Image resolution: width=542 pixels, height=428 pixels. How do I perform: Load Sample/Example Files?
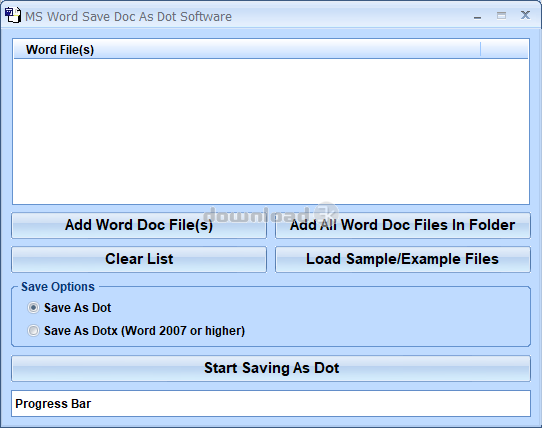pos(403,259)
